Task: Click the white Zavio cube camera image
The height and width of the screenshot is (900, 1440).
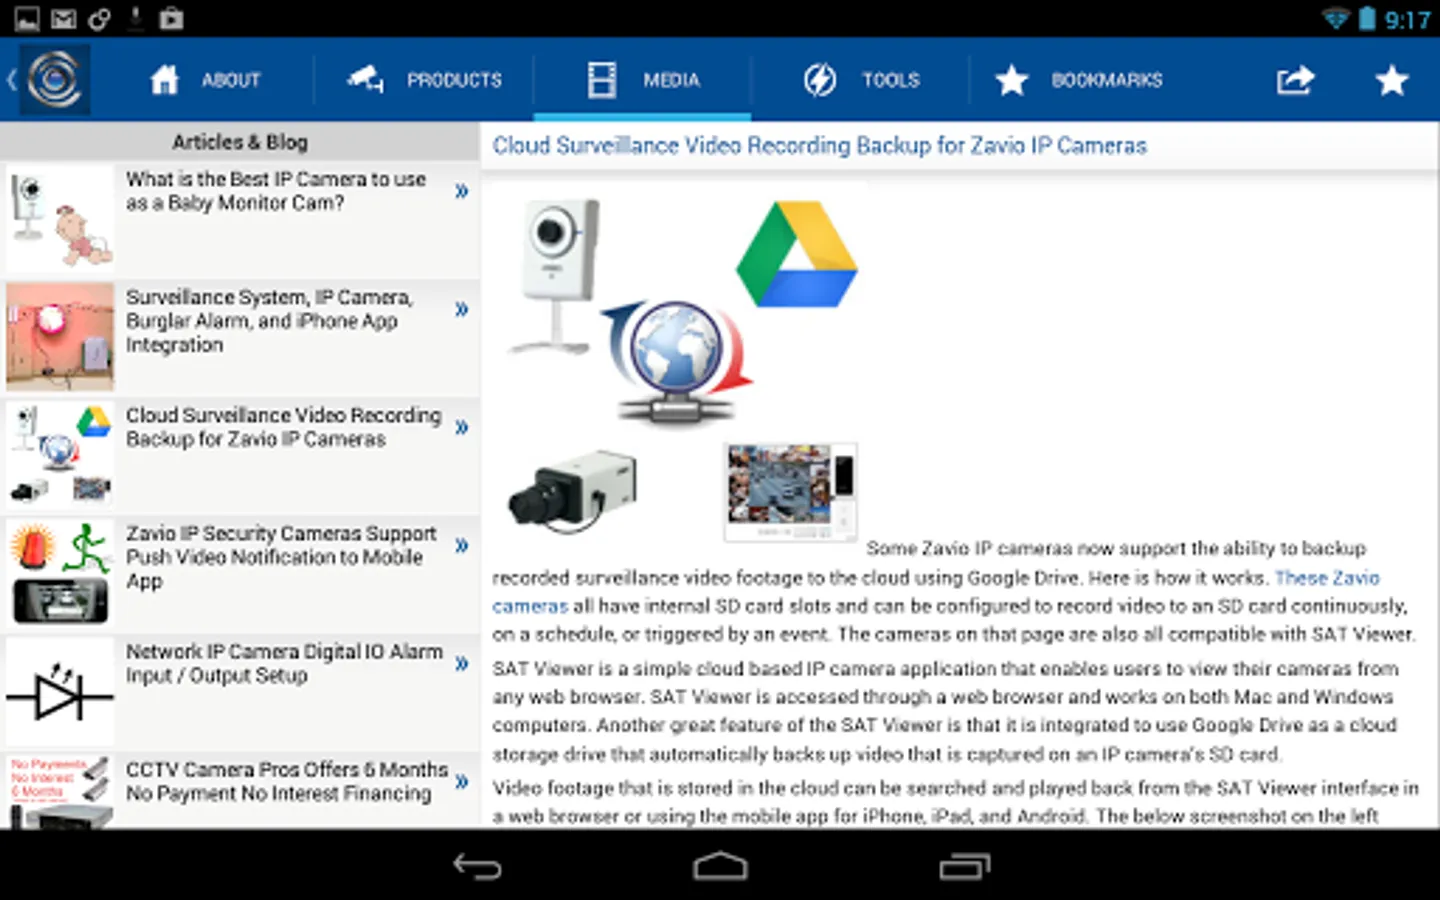Action: 552,275
